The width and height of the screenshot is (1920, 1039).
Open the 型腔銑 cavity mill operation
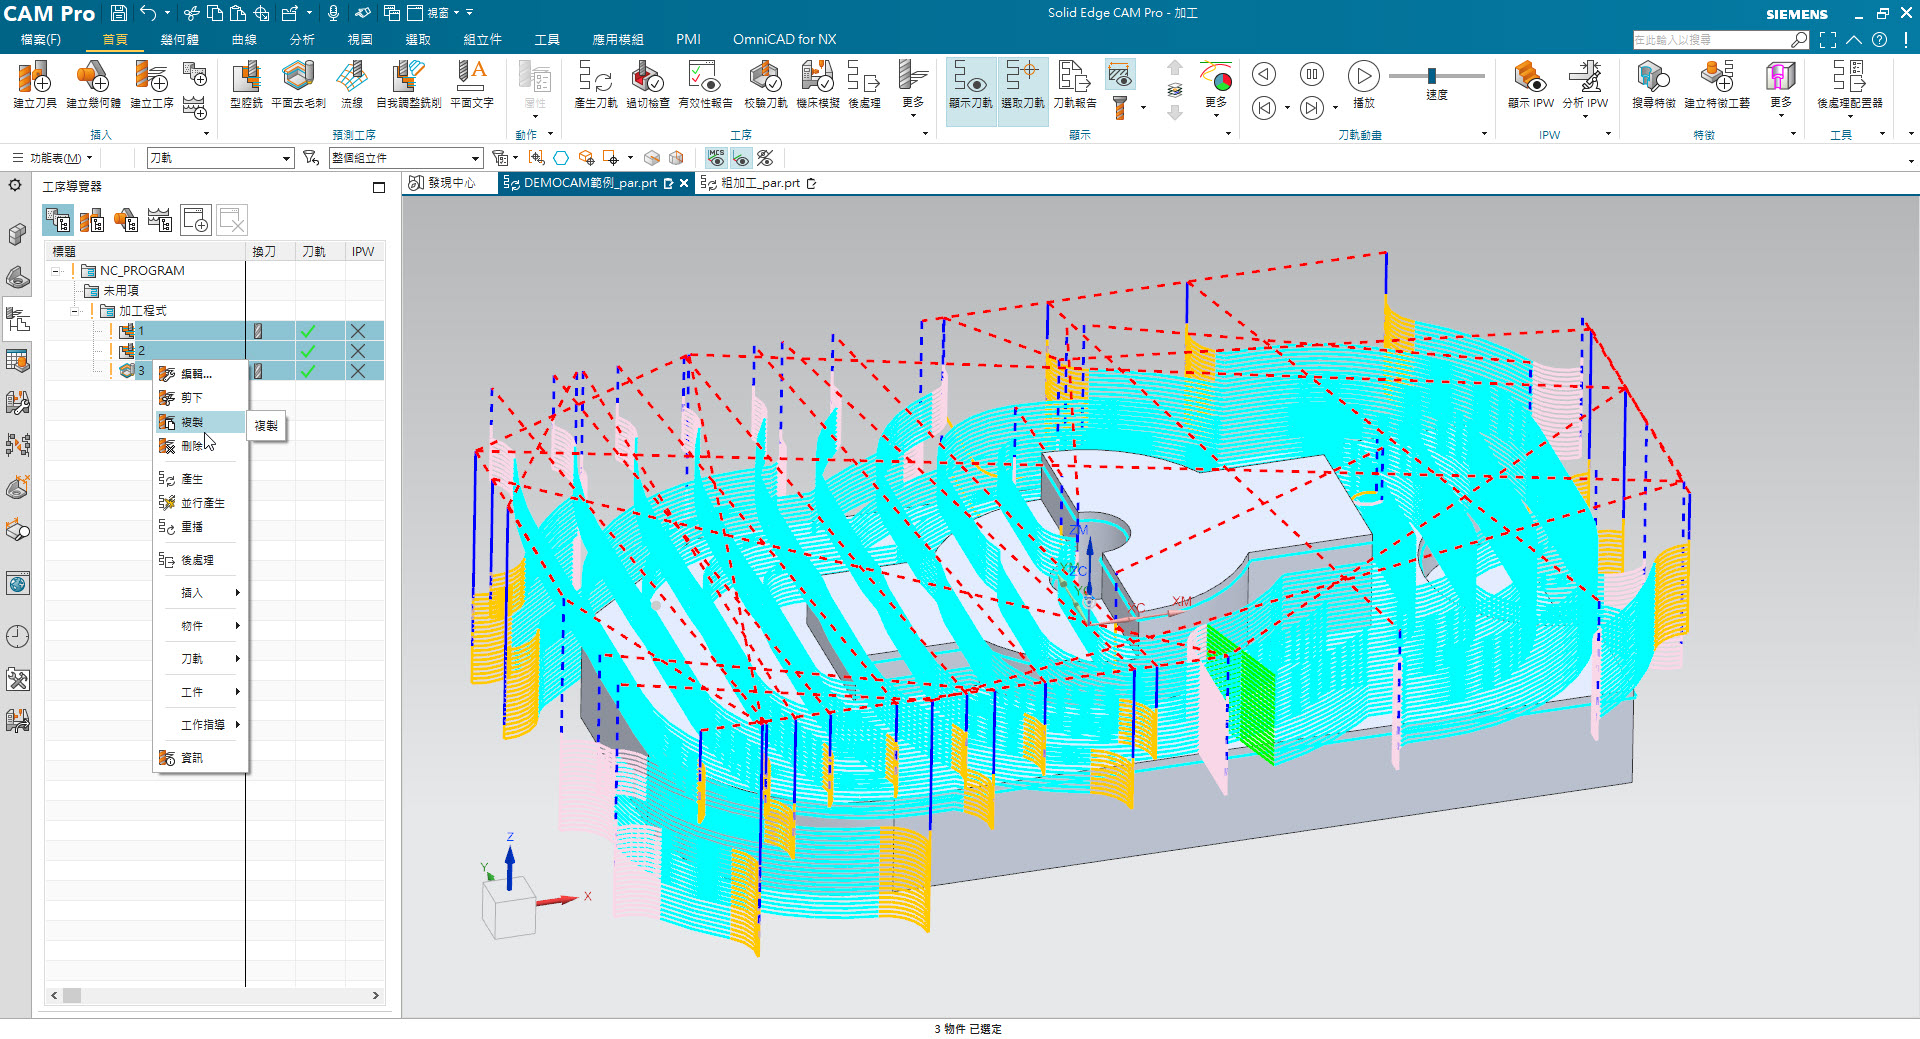coord(246,84)
